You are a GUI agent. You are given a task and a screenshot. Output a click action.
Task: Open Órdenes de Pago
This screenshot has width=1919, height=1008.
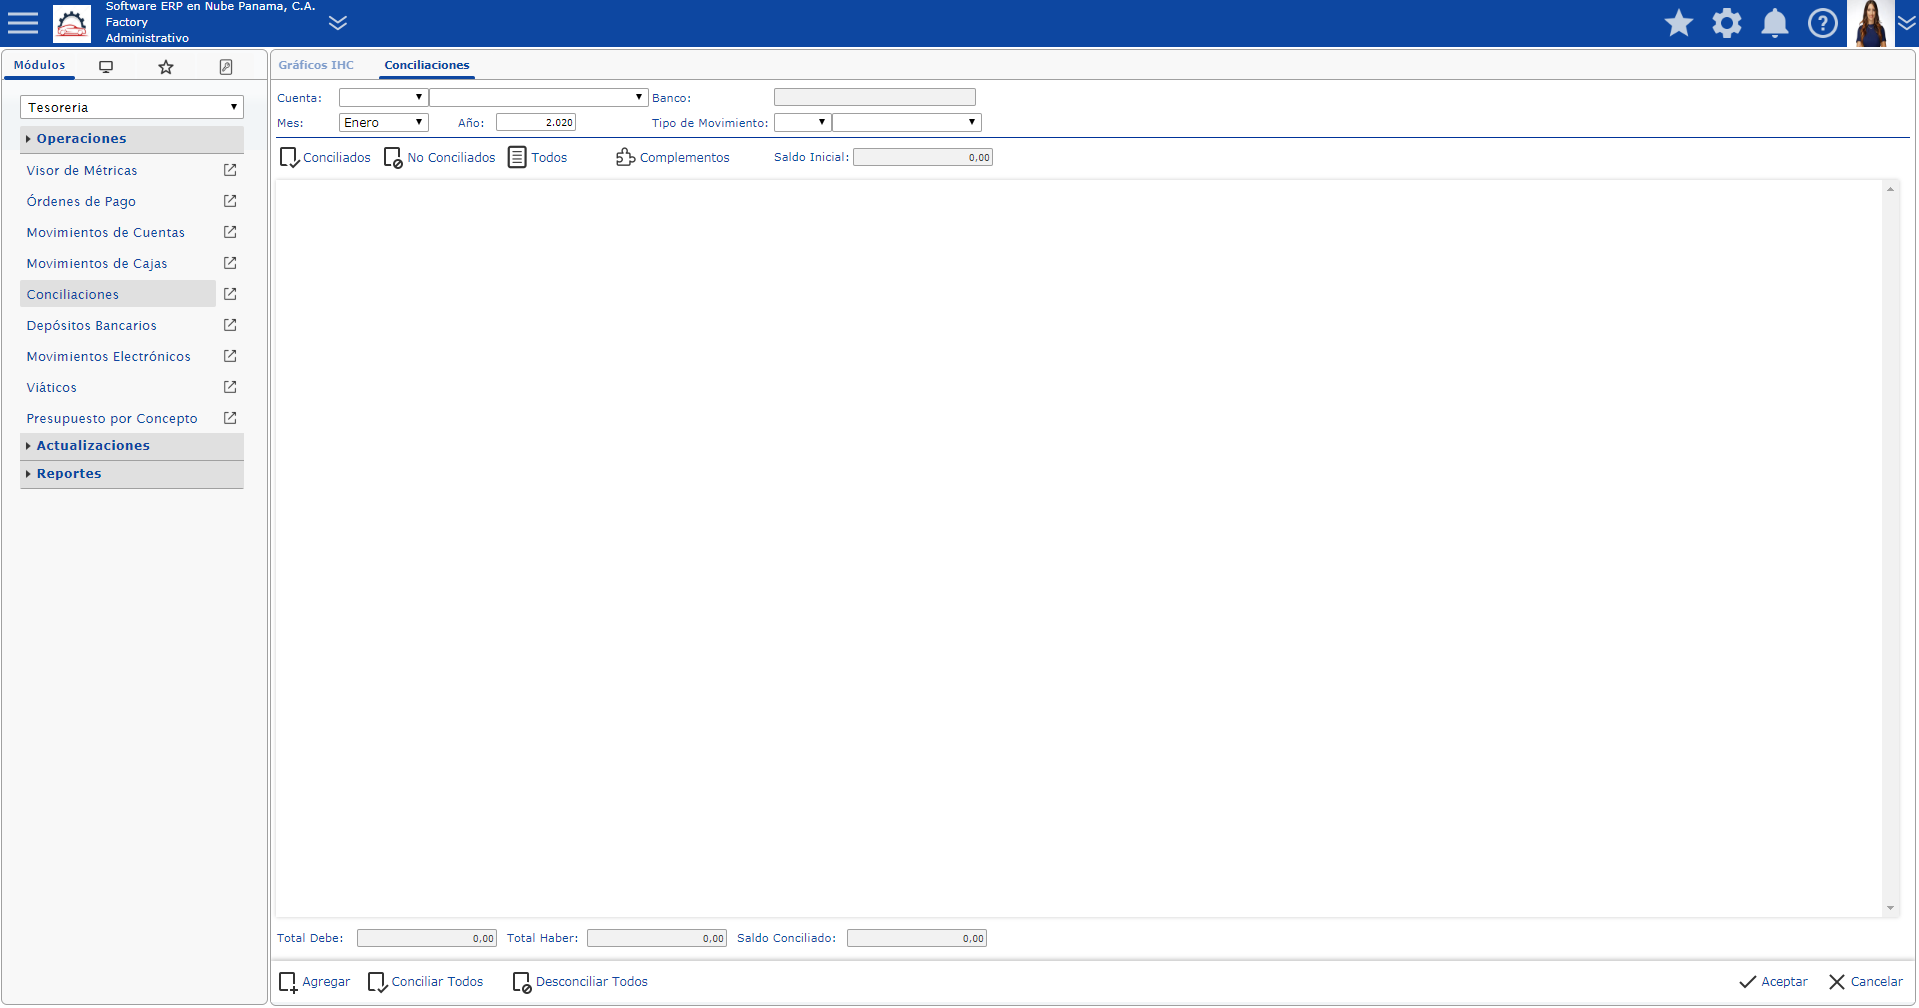(x=81, y=202)
